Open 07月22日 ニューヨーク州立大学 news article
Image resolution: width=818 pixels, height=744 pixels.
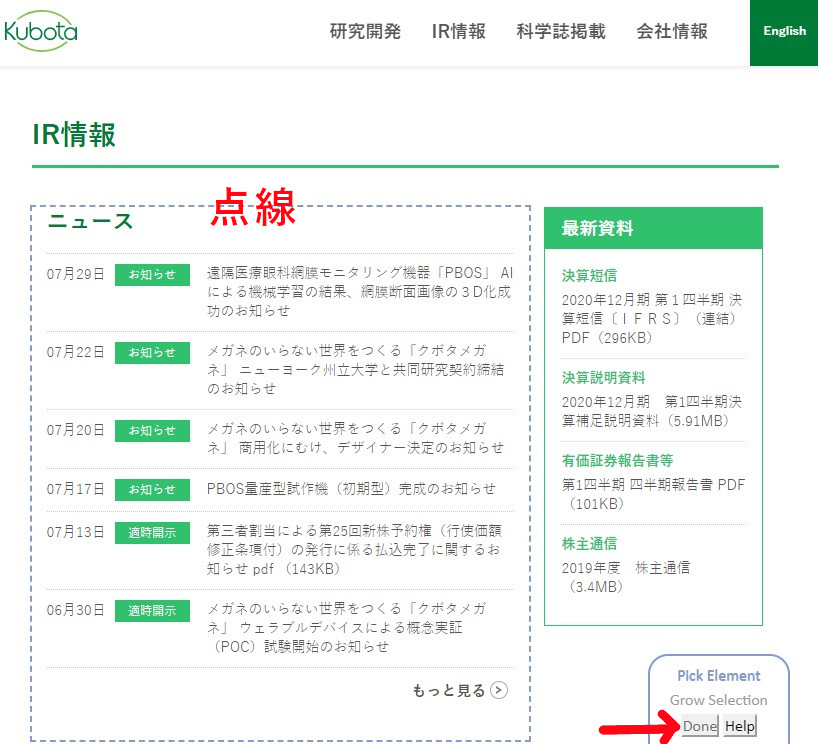click(x=355, y=369)
